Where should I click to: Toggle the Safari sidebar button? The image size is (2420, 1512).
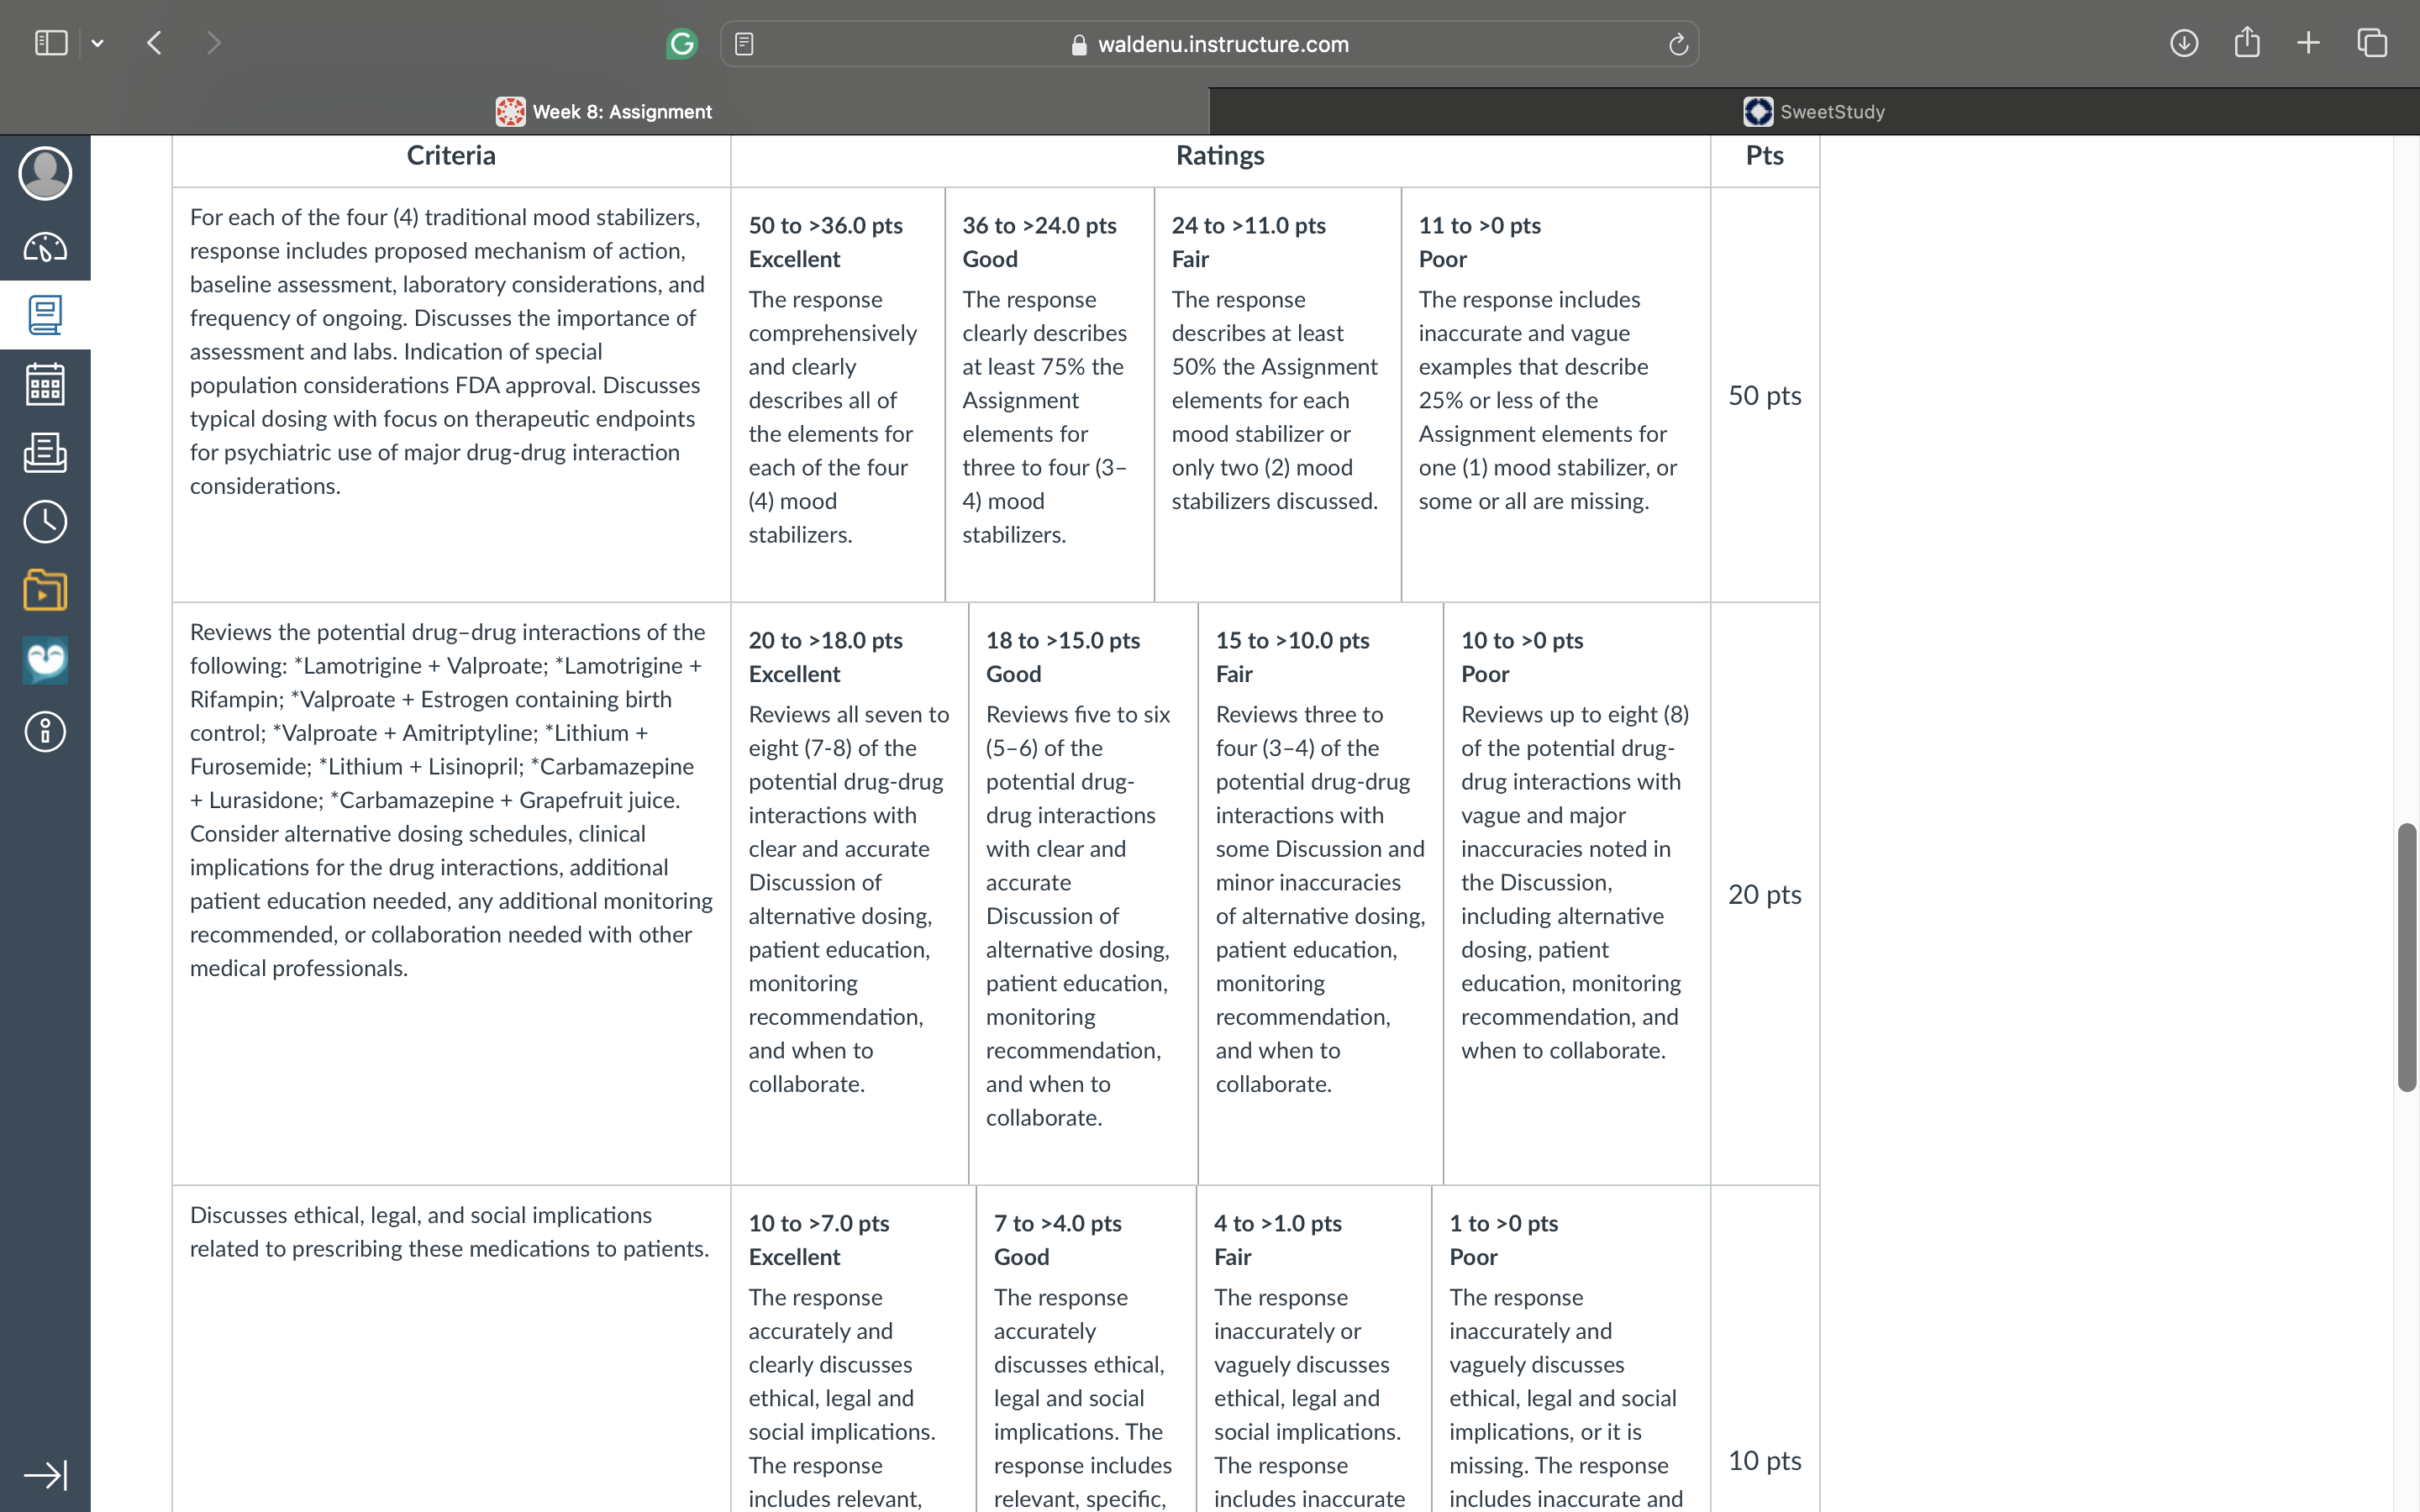point(51,43)
